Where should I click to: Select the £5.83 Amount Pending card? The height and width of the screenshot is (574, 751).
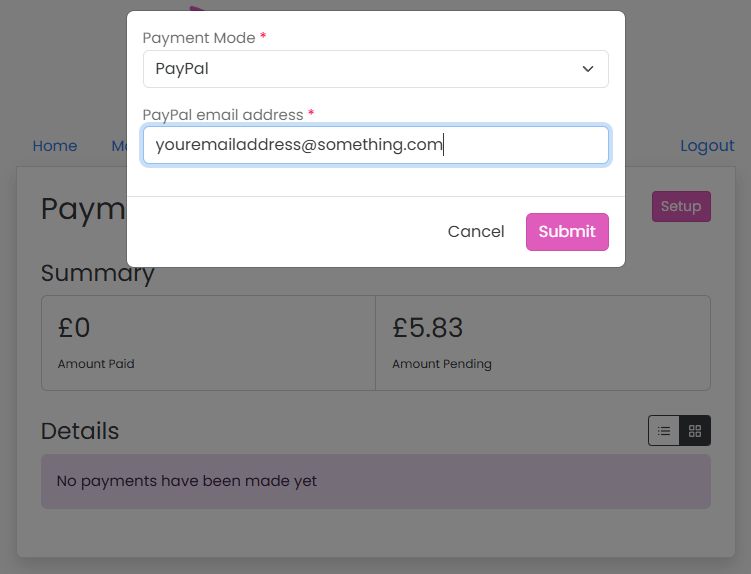click(542, 342)
